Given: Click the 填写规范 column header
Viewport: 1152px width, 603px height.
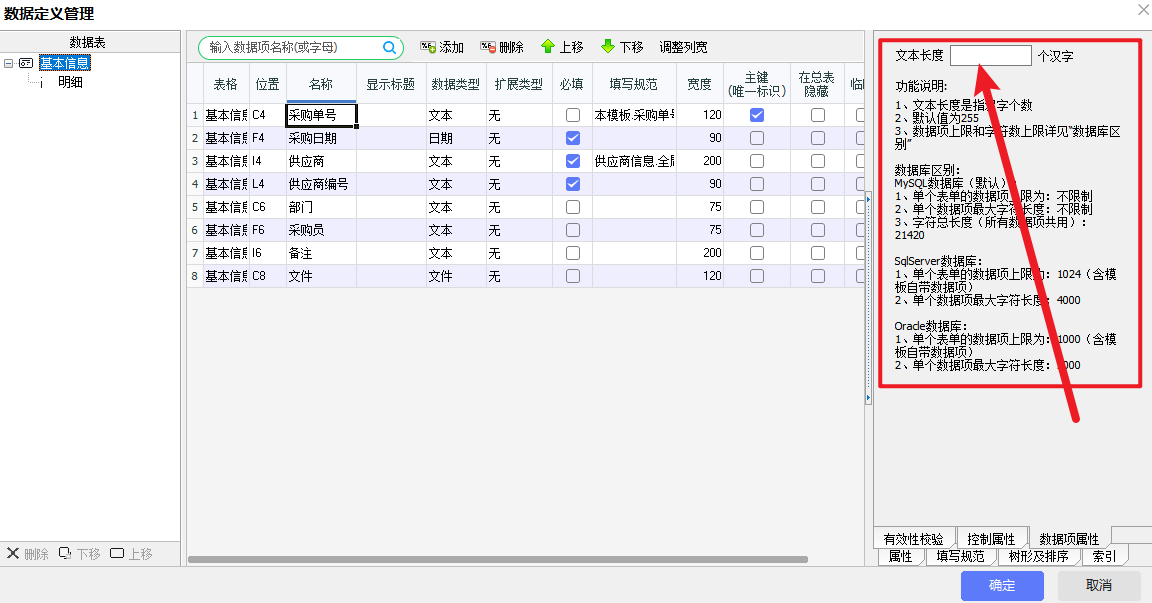Looking at the screenshot, I should pyautogui.click(x=633, y=84).
